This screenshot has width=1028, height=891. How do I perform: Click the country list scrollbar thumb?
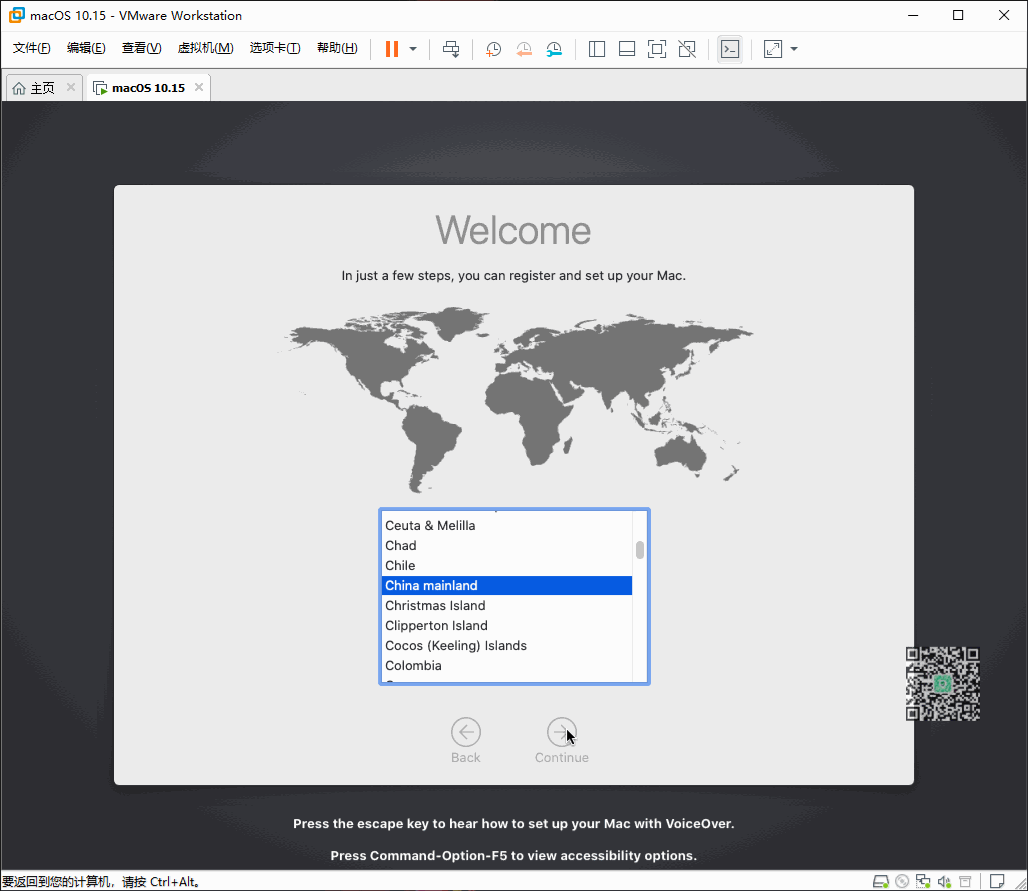640,550
